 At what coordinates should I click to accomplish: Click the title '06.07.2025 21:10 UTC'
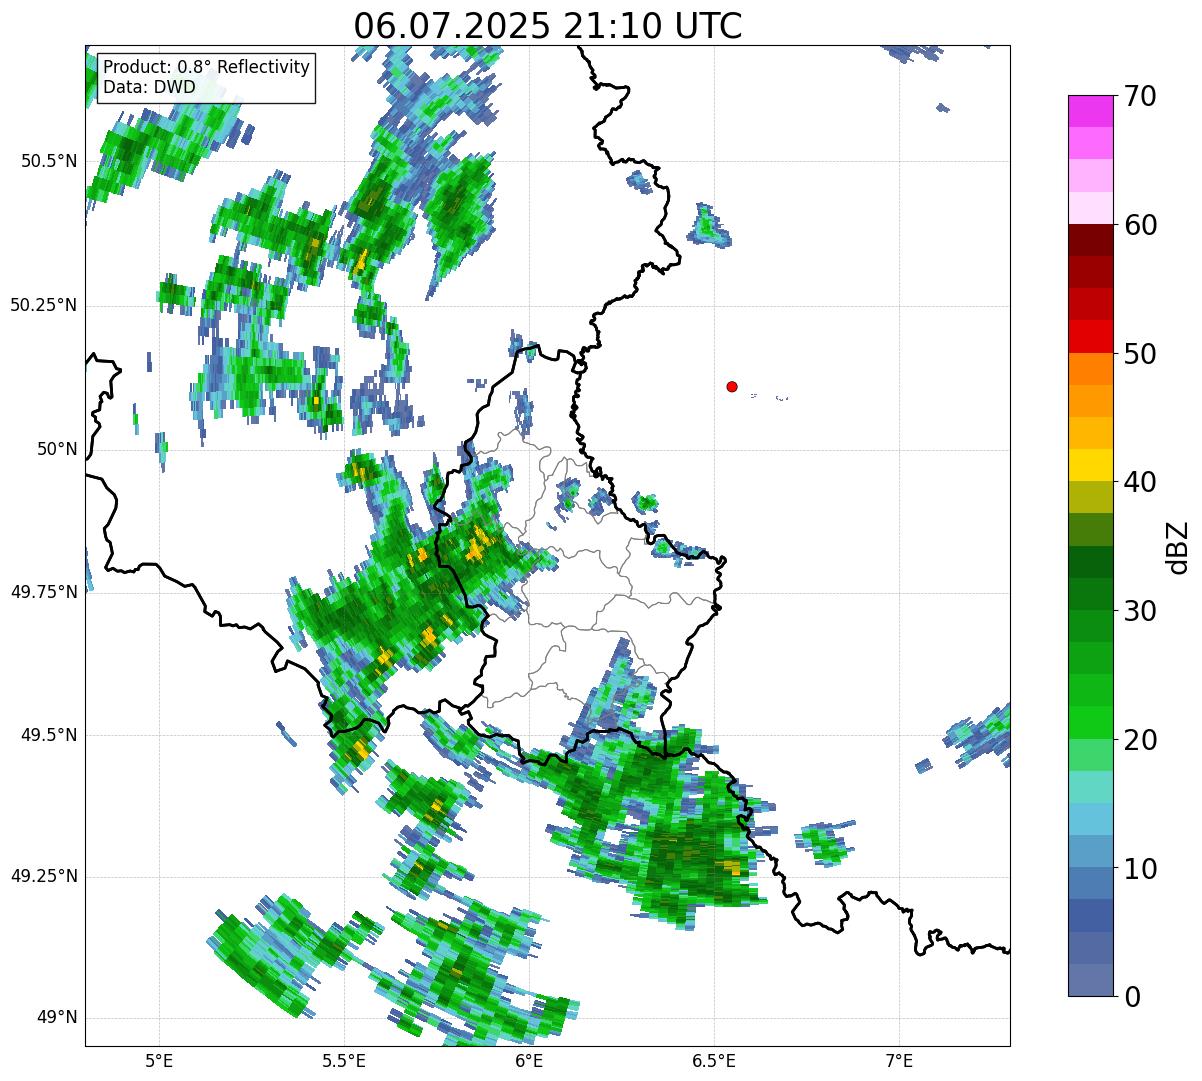pyautogui.click(x=548, y=26)
